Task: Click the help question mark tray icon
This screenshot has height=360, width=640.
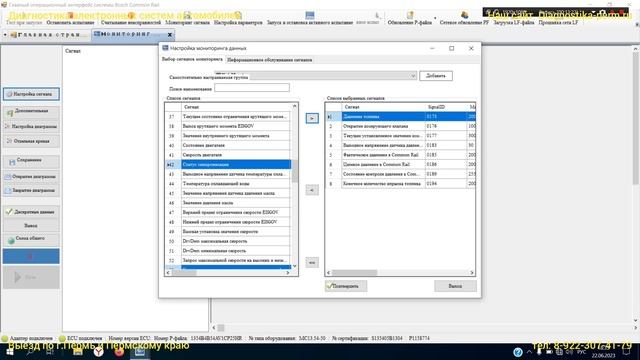Action: pos(518,352)
